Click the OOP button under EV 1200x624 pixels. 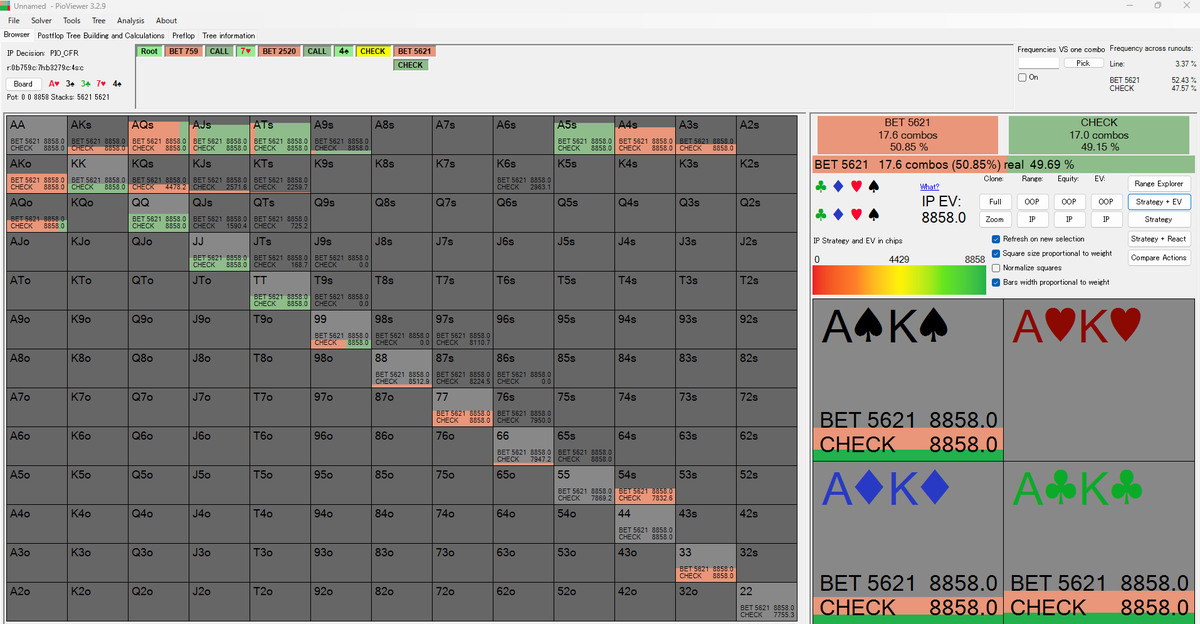[x=1105, y=201]
